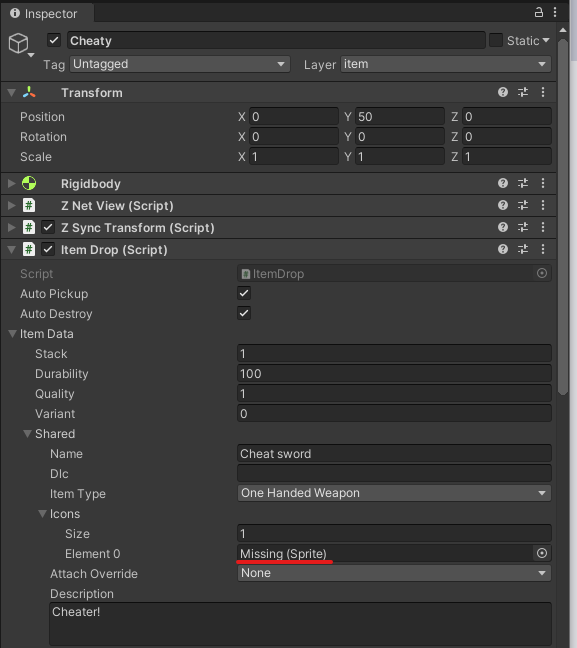This screenshot has height=648, width=577.
Task: Open Rigidbody help reference icon
Action: [x=503, y=183]
